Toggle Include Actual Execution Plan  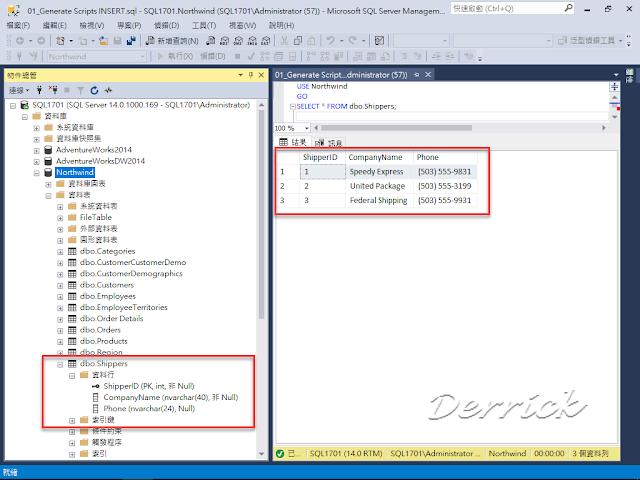tap(311, 56)
